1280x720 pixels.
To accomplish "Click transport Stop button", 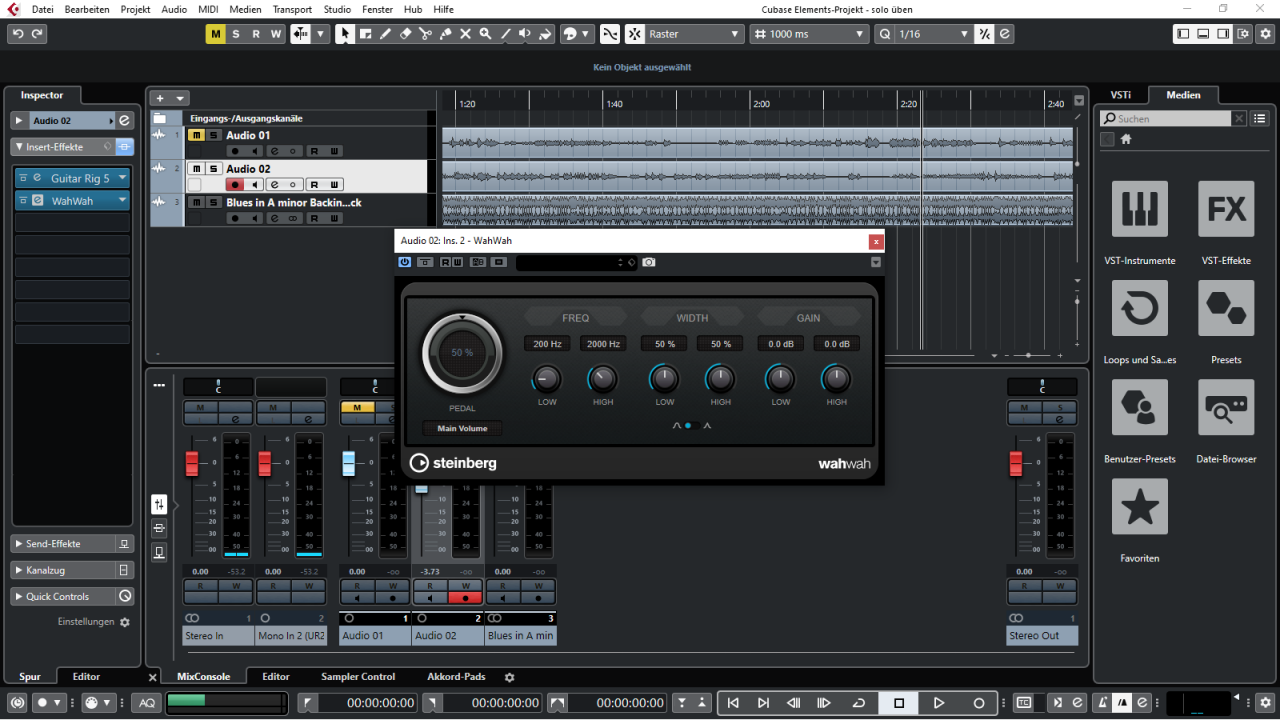I will [x=899, y=703].
